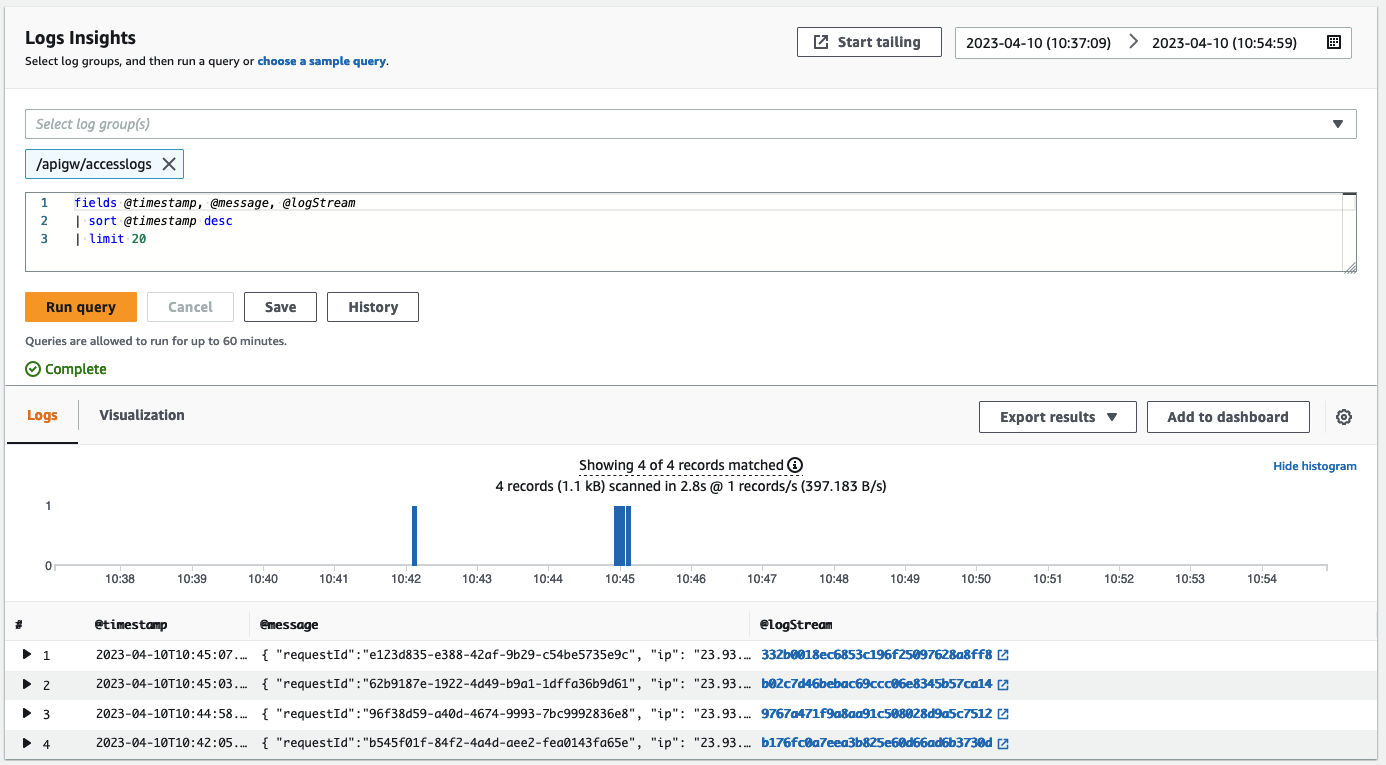Expand log record row 4
The width and height of the screenshot is (1386, 765).
27,743
